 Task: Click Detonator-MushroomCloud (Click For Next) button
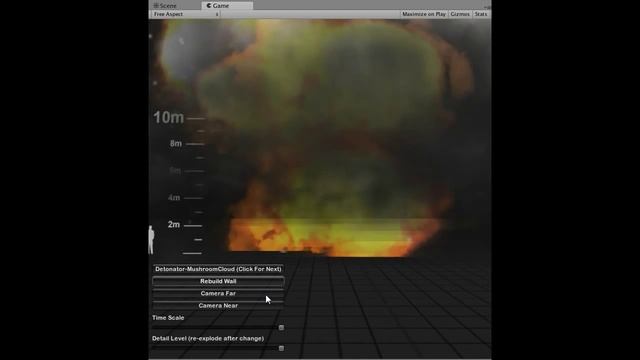click(218, 269)
